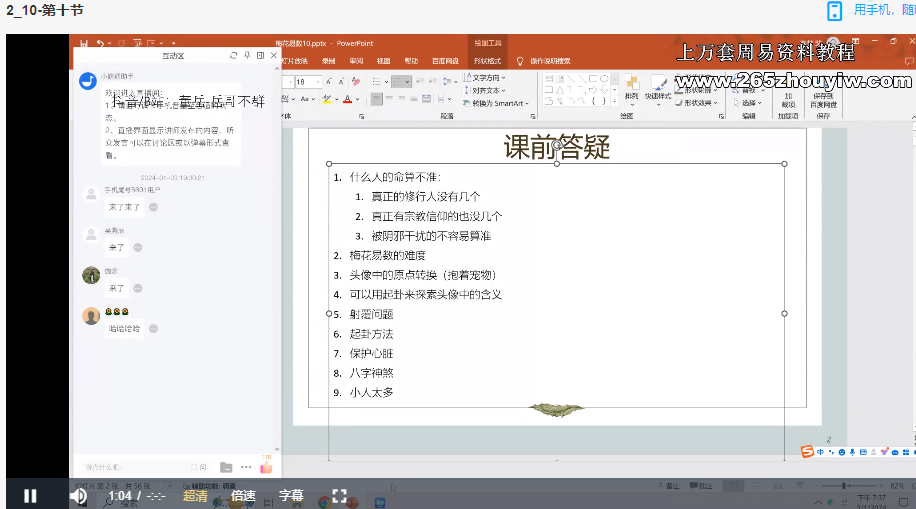
Task: Open the 倍速 playback speed option
Action: (x=243, y=496)
